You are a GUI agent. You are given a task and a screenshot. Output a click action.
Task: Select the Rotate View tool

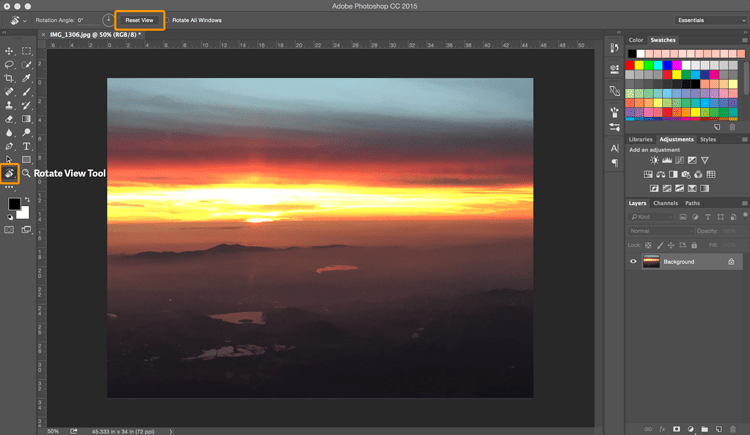pos(9,173)
